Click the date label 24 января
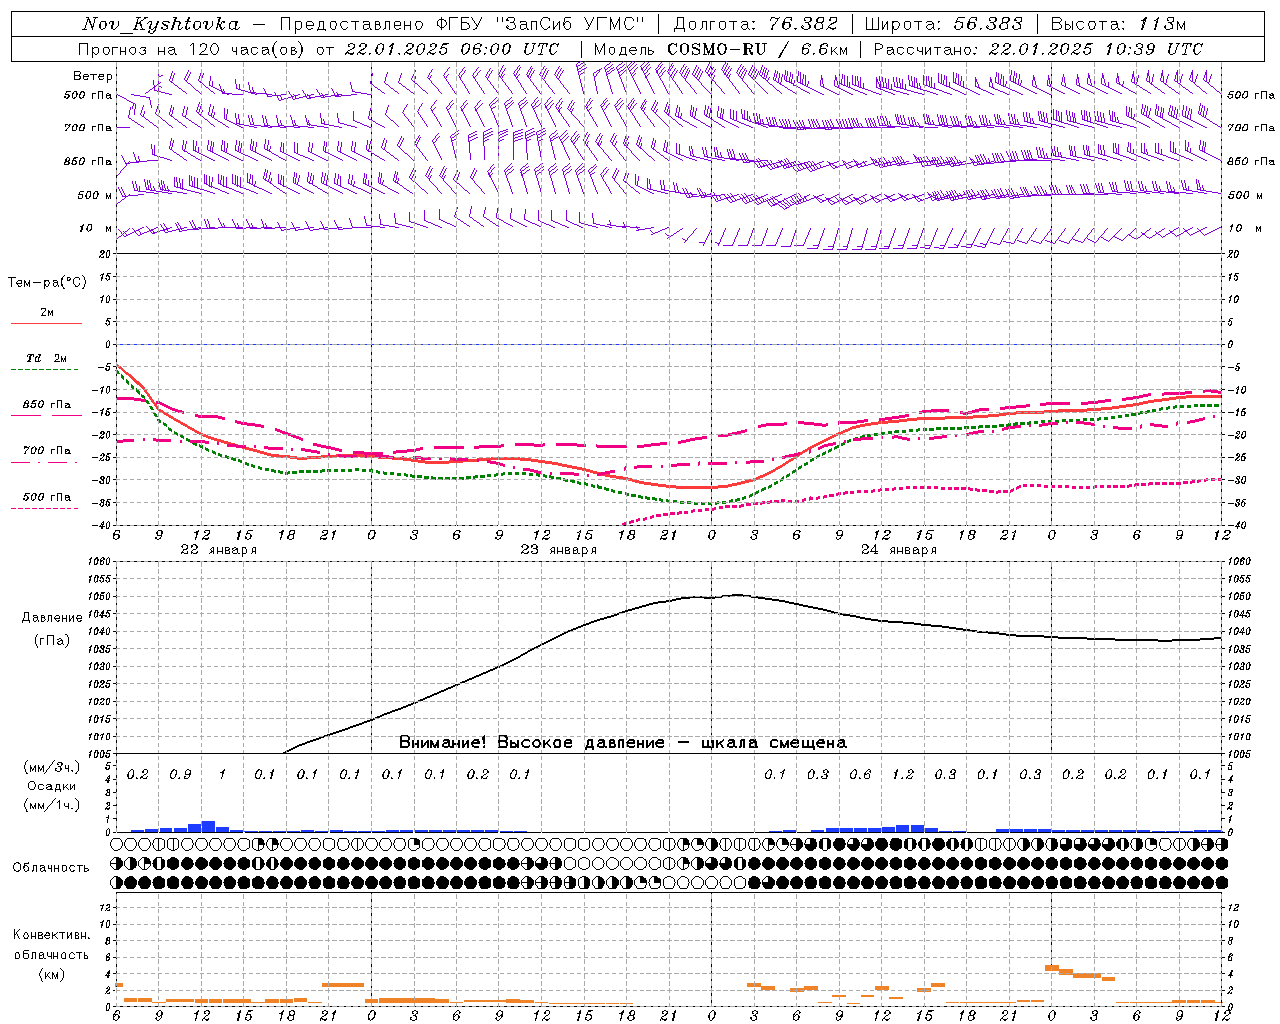 tap(898, 550)
